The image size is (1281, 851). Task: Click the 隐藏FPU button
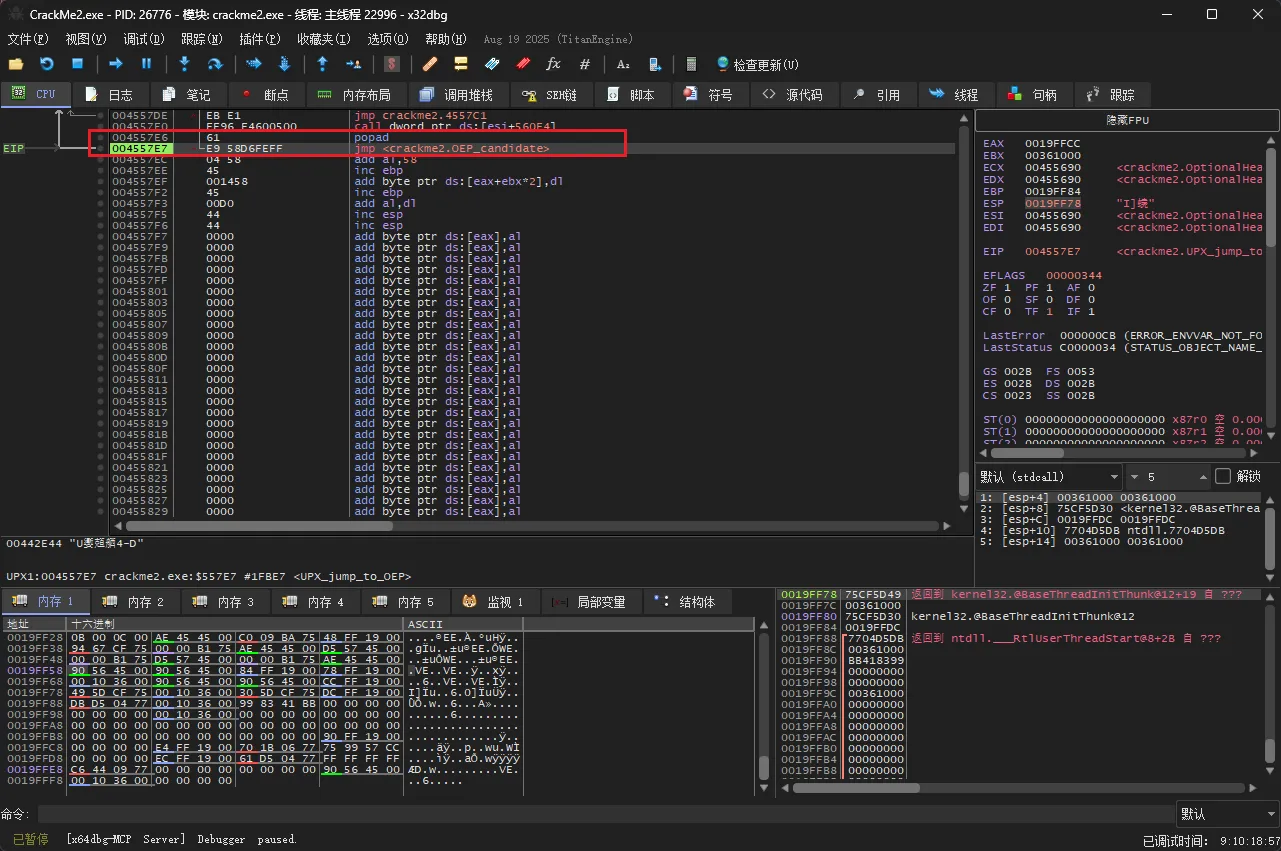(x=1127, y=120)
